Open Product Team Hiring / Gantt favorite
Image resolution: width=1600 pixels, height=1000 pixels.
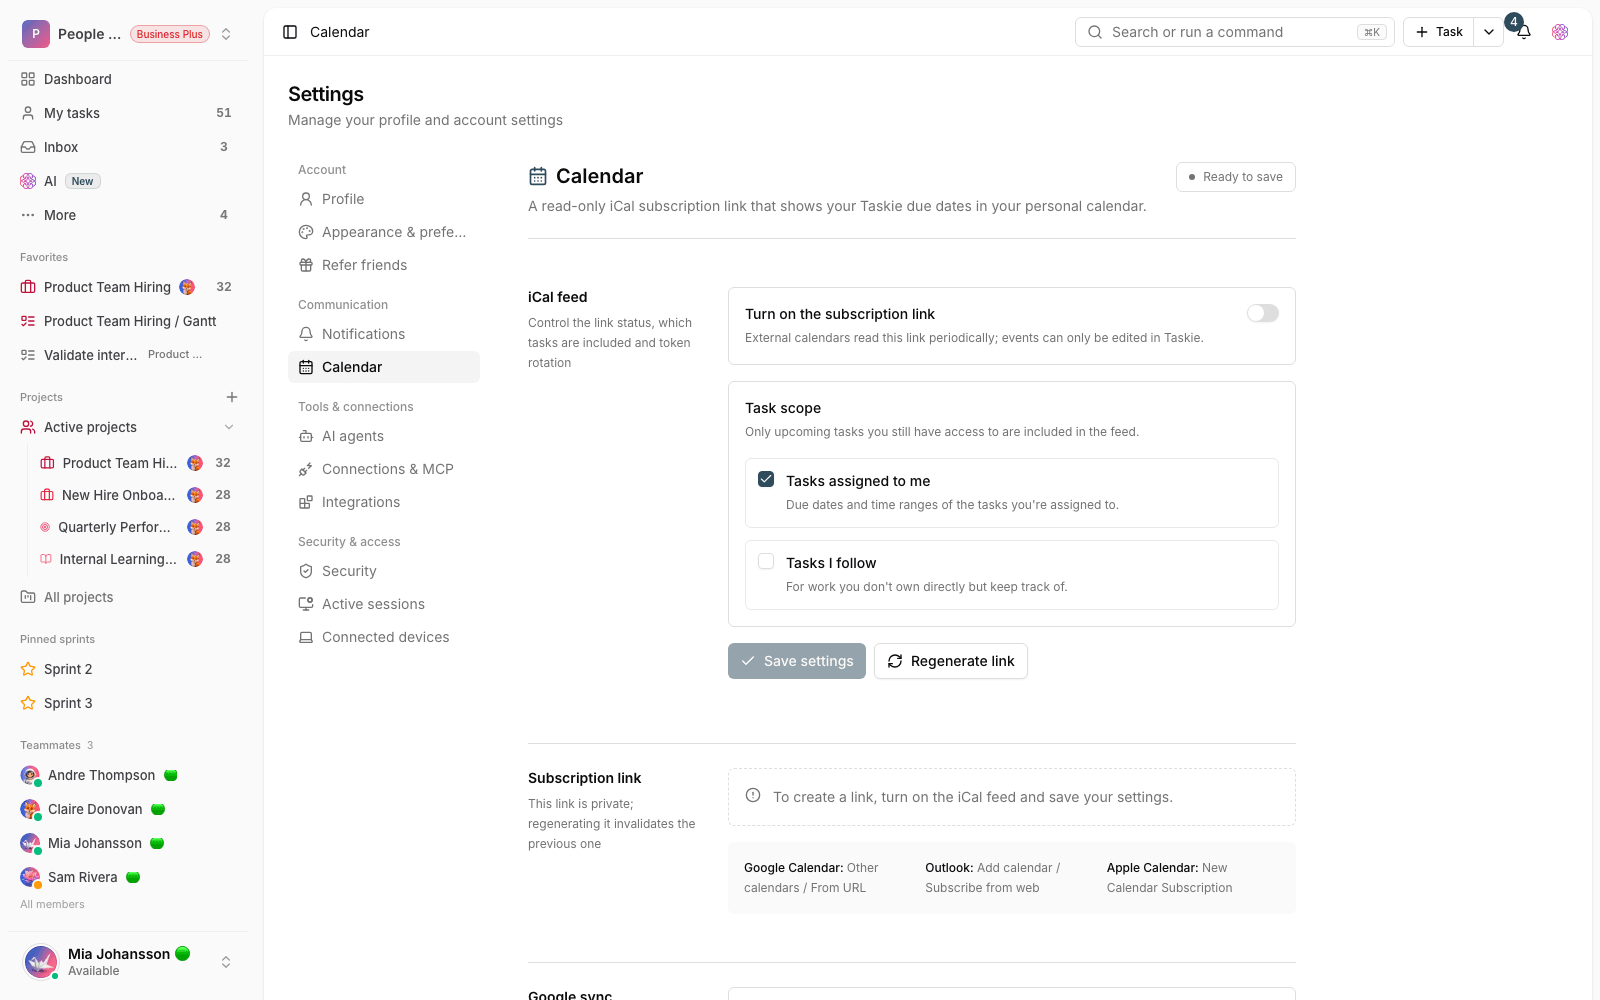coord(128,321)
